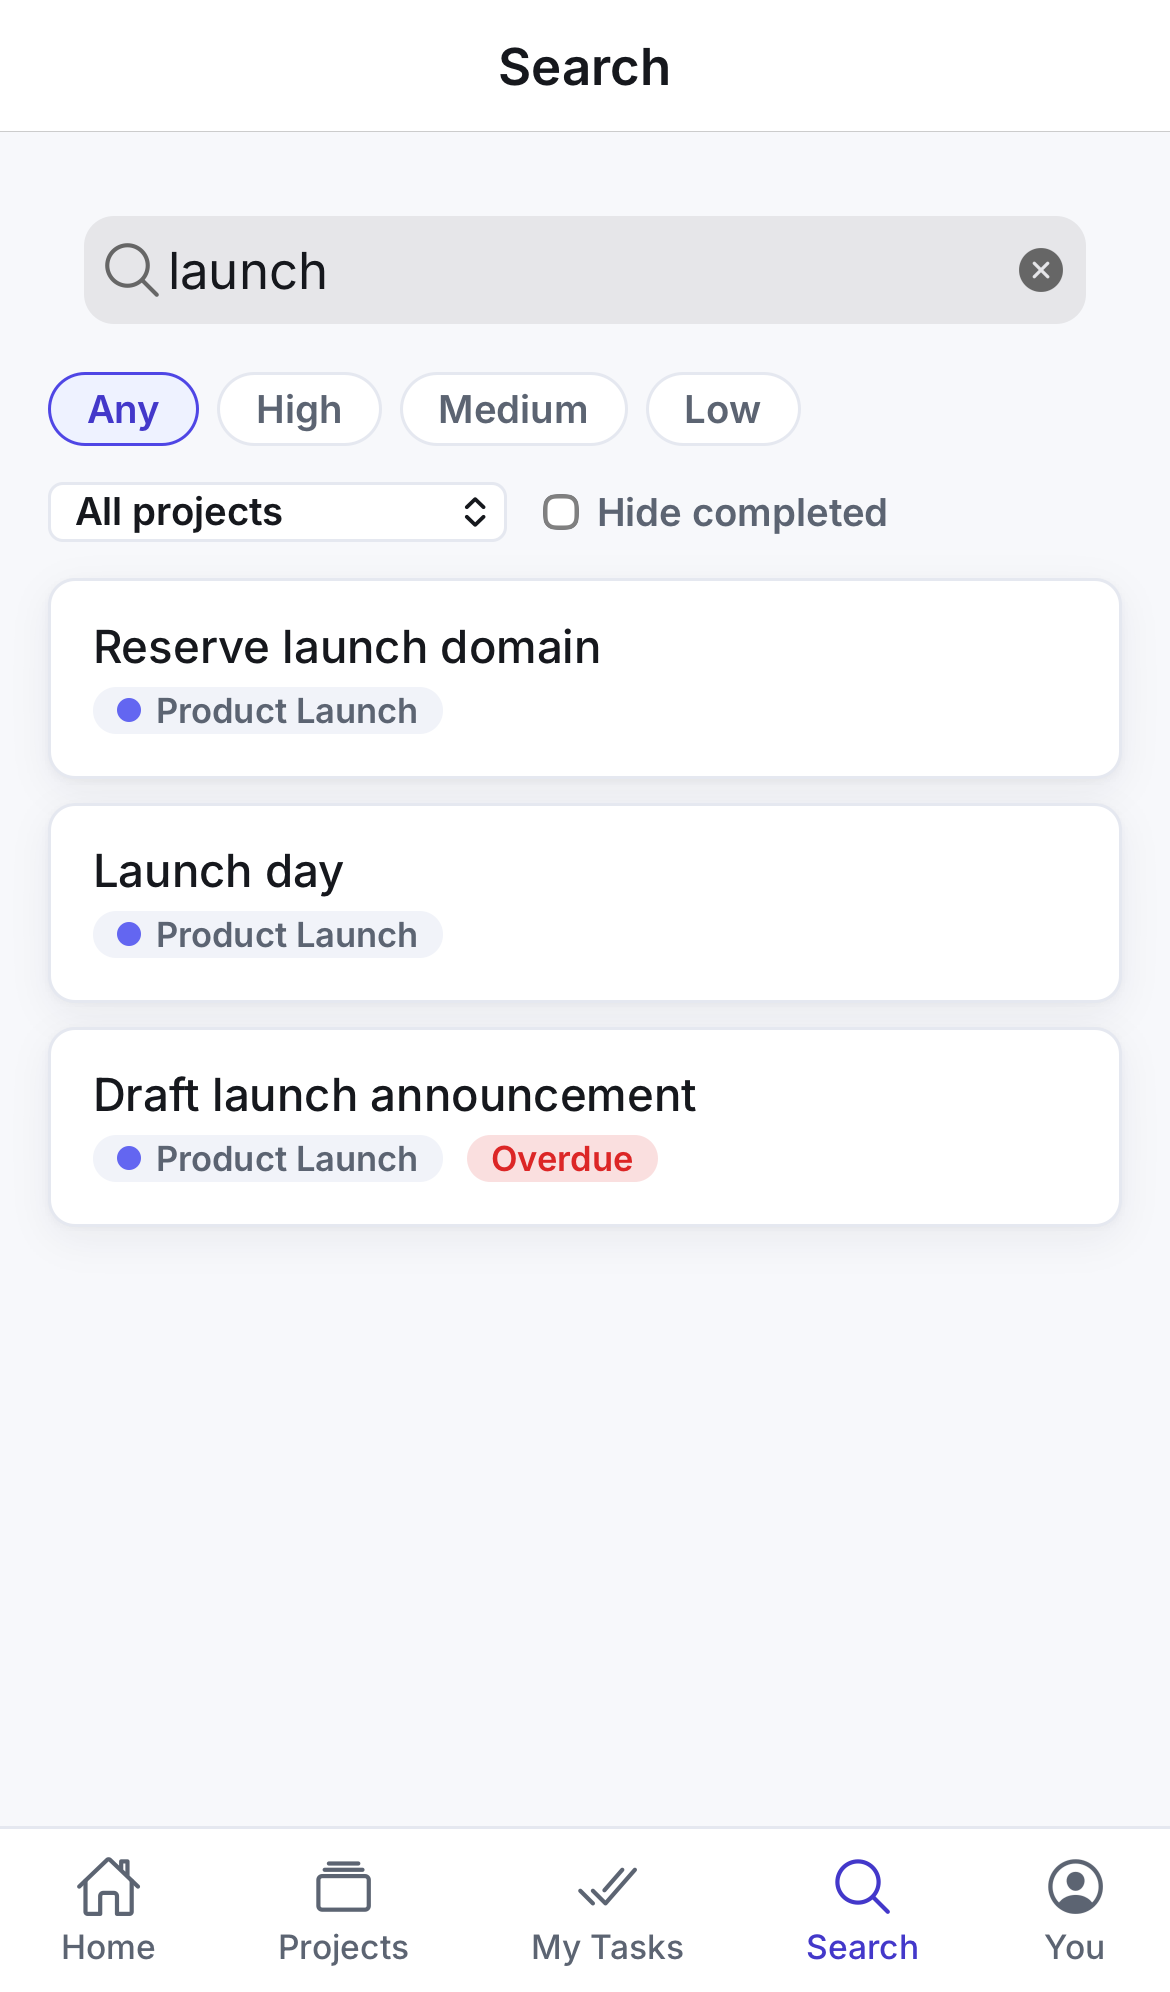Tap the magnifying glass icon in search bar

point(132,270)
